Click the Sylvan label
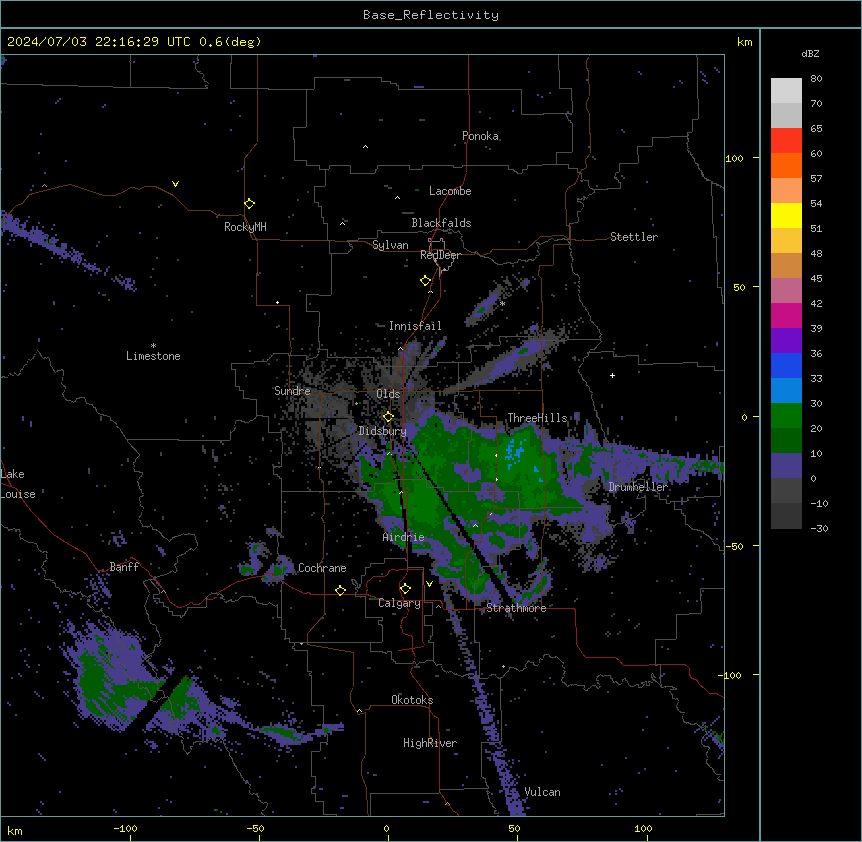Screen dimensions: 862x842 point(390,245)
